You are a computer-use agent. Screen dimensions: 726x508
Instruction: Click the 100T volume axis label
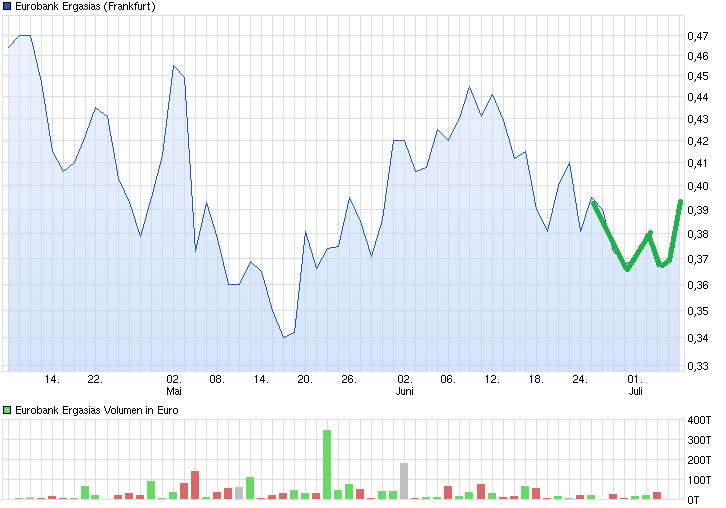[x=699, y=480]
